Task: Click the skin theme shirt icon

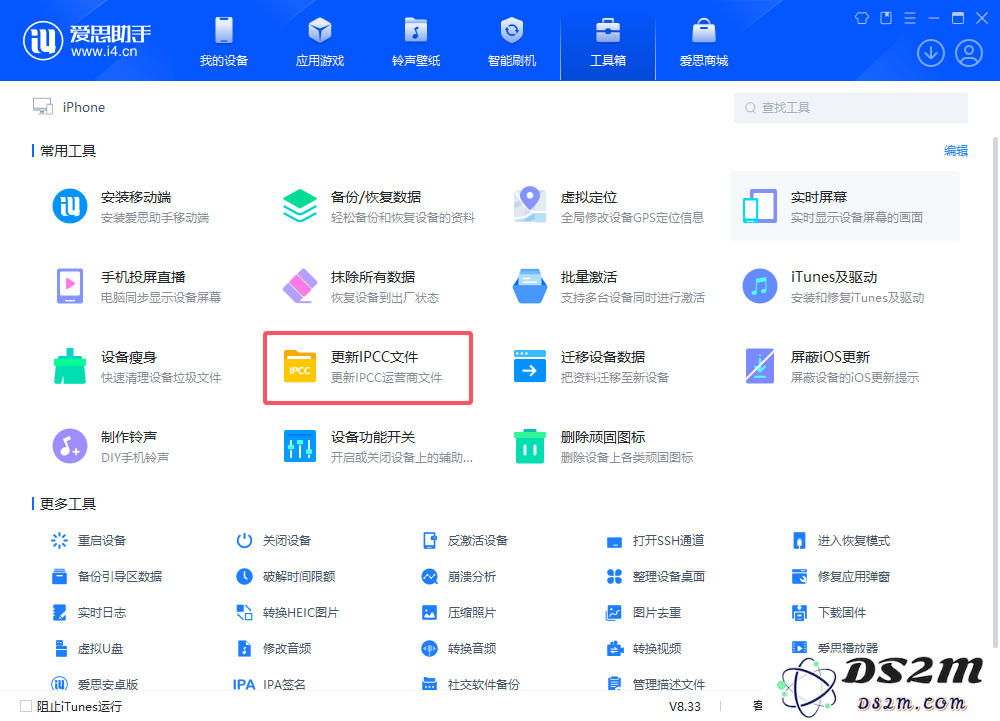Action: [862, 18]
